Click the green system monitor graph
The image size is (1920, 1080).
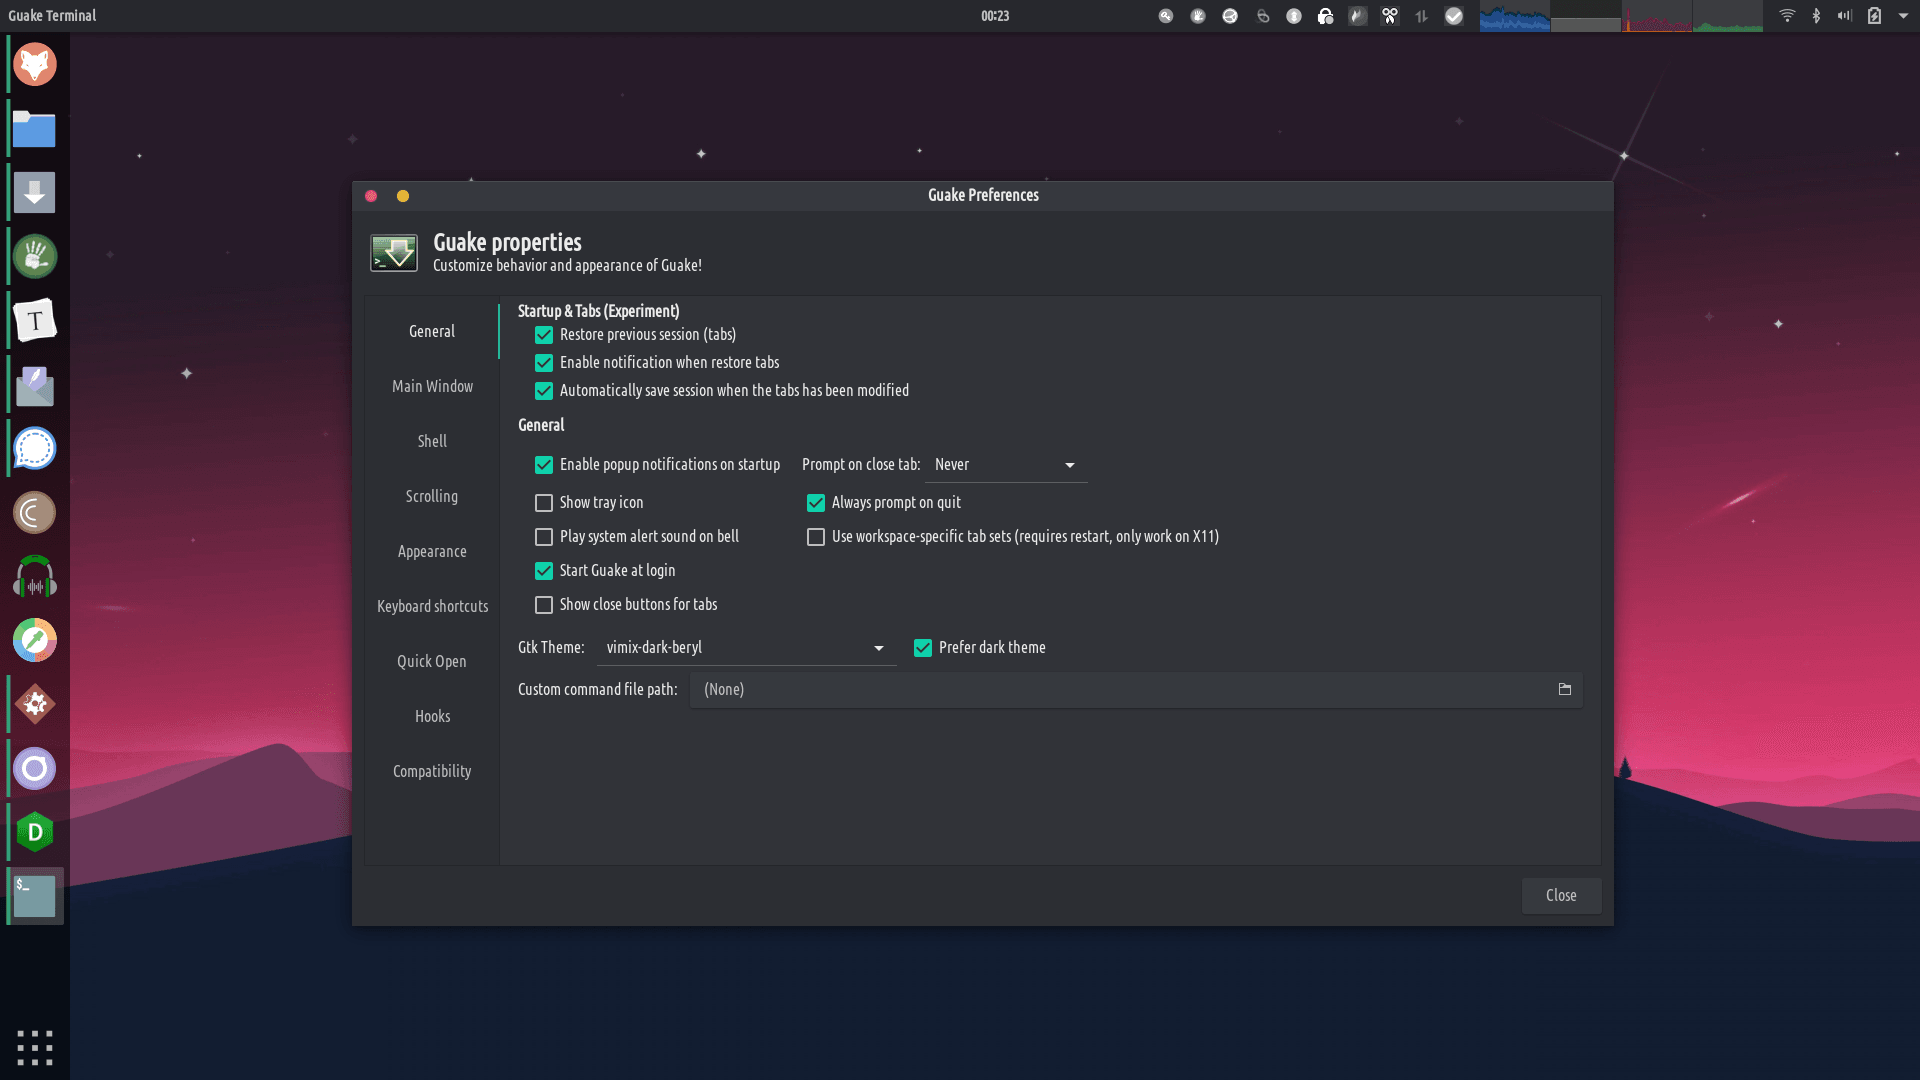(1727, 16)
